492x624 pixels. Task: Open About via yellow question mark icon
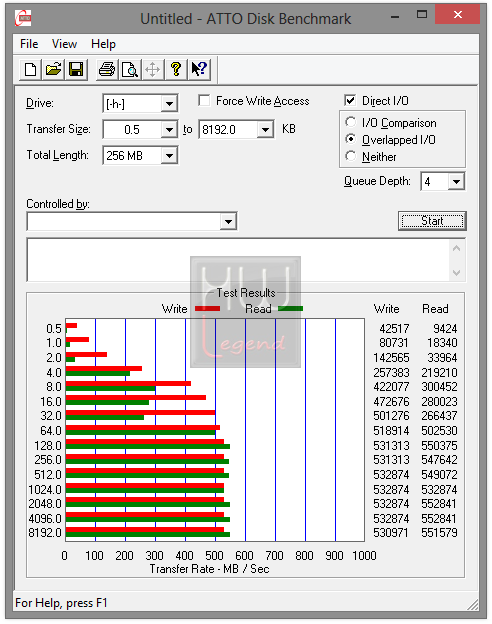(176, 69)
